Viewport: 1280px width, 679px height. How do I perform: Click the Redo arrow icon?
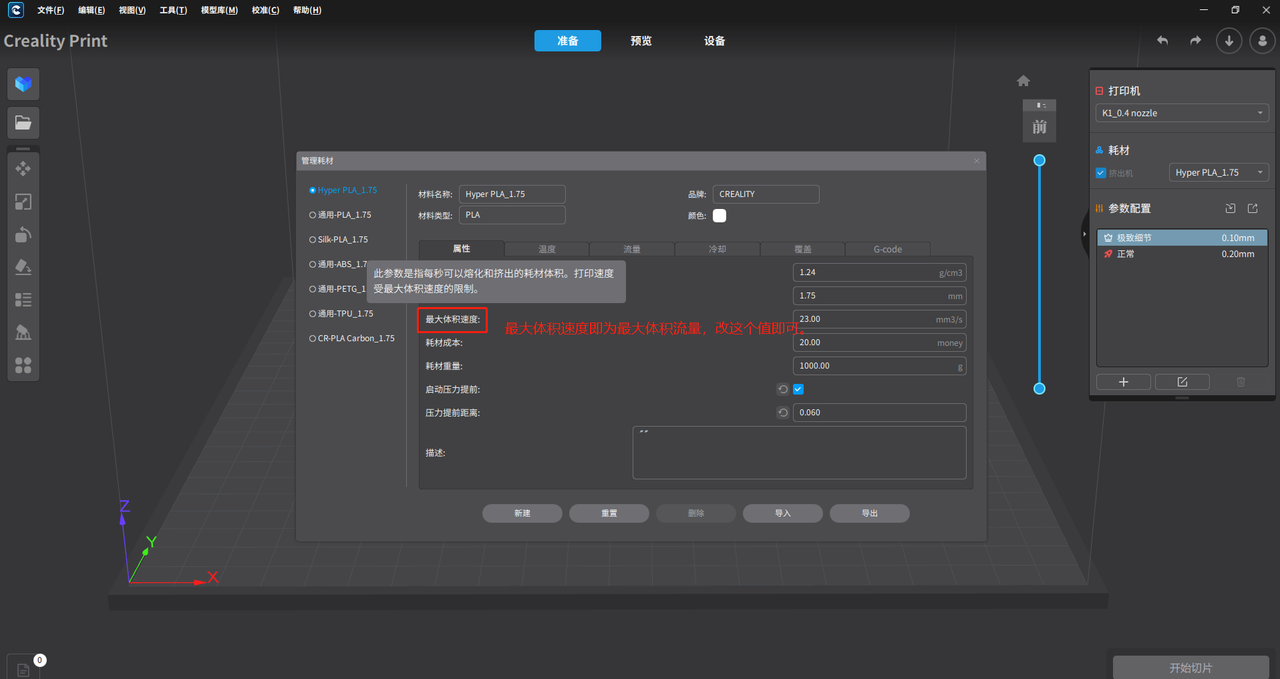1195,41
